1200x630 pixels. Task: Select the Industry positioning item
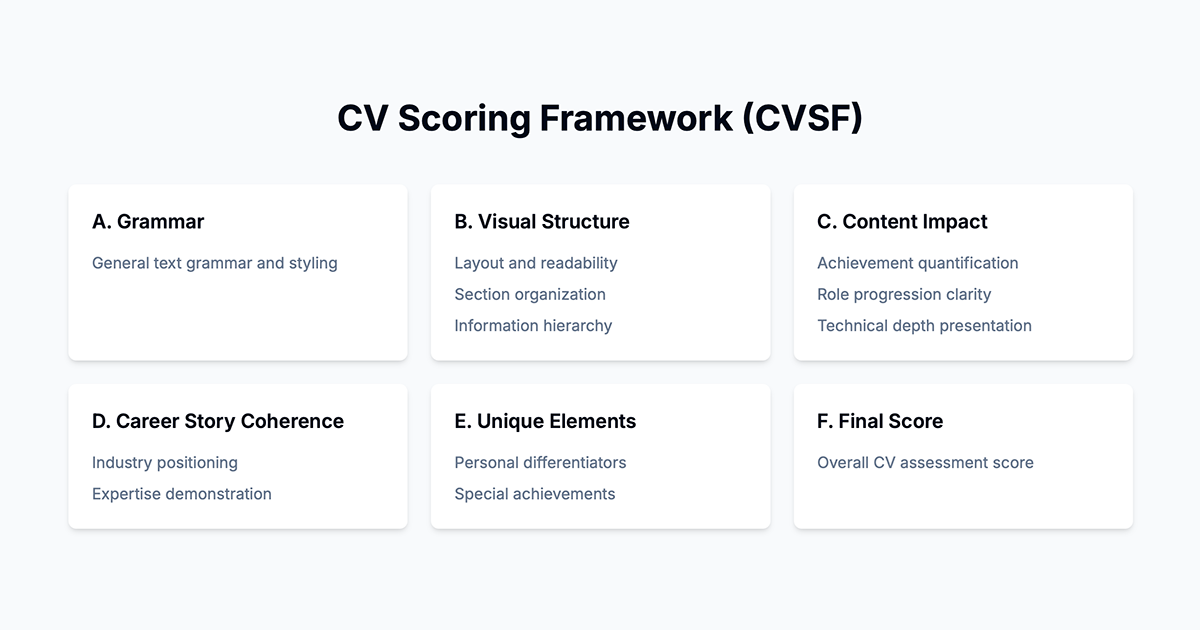(165, 462)
